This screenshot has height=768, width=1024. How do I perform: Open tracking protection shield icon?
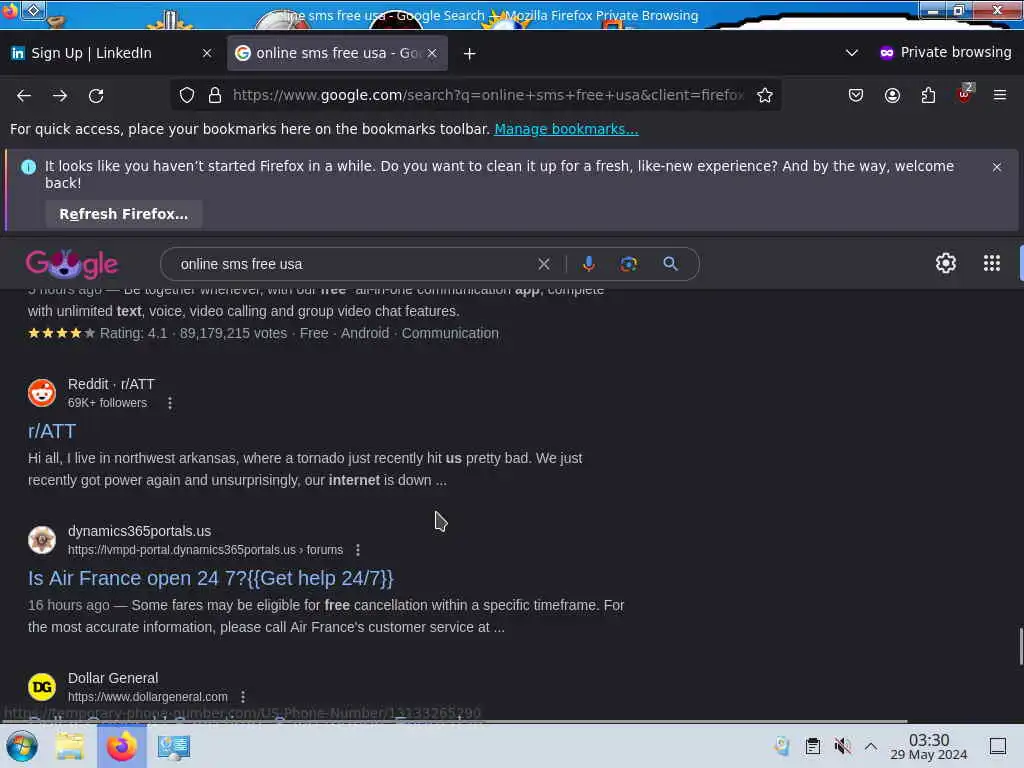187,95
